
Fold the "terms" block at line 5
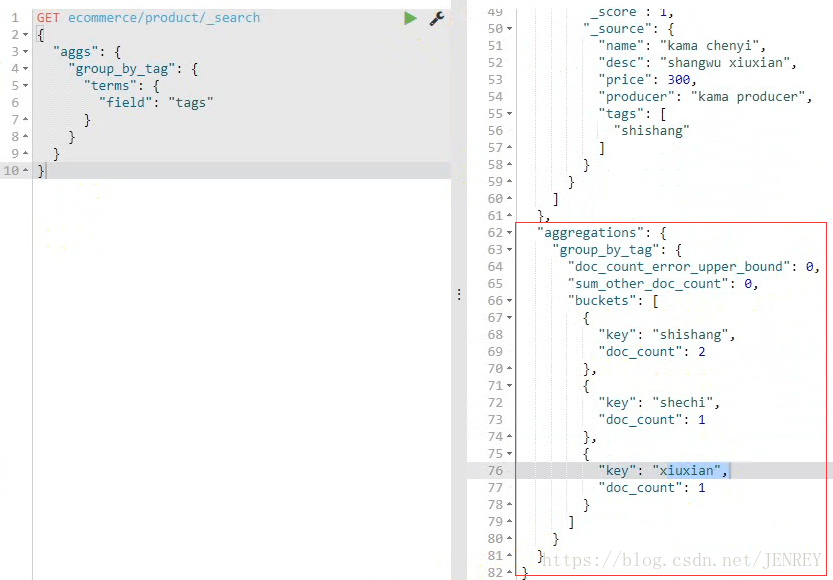26,86
